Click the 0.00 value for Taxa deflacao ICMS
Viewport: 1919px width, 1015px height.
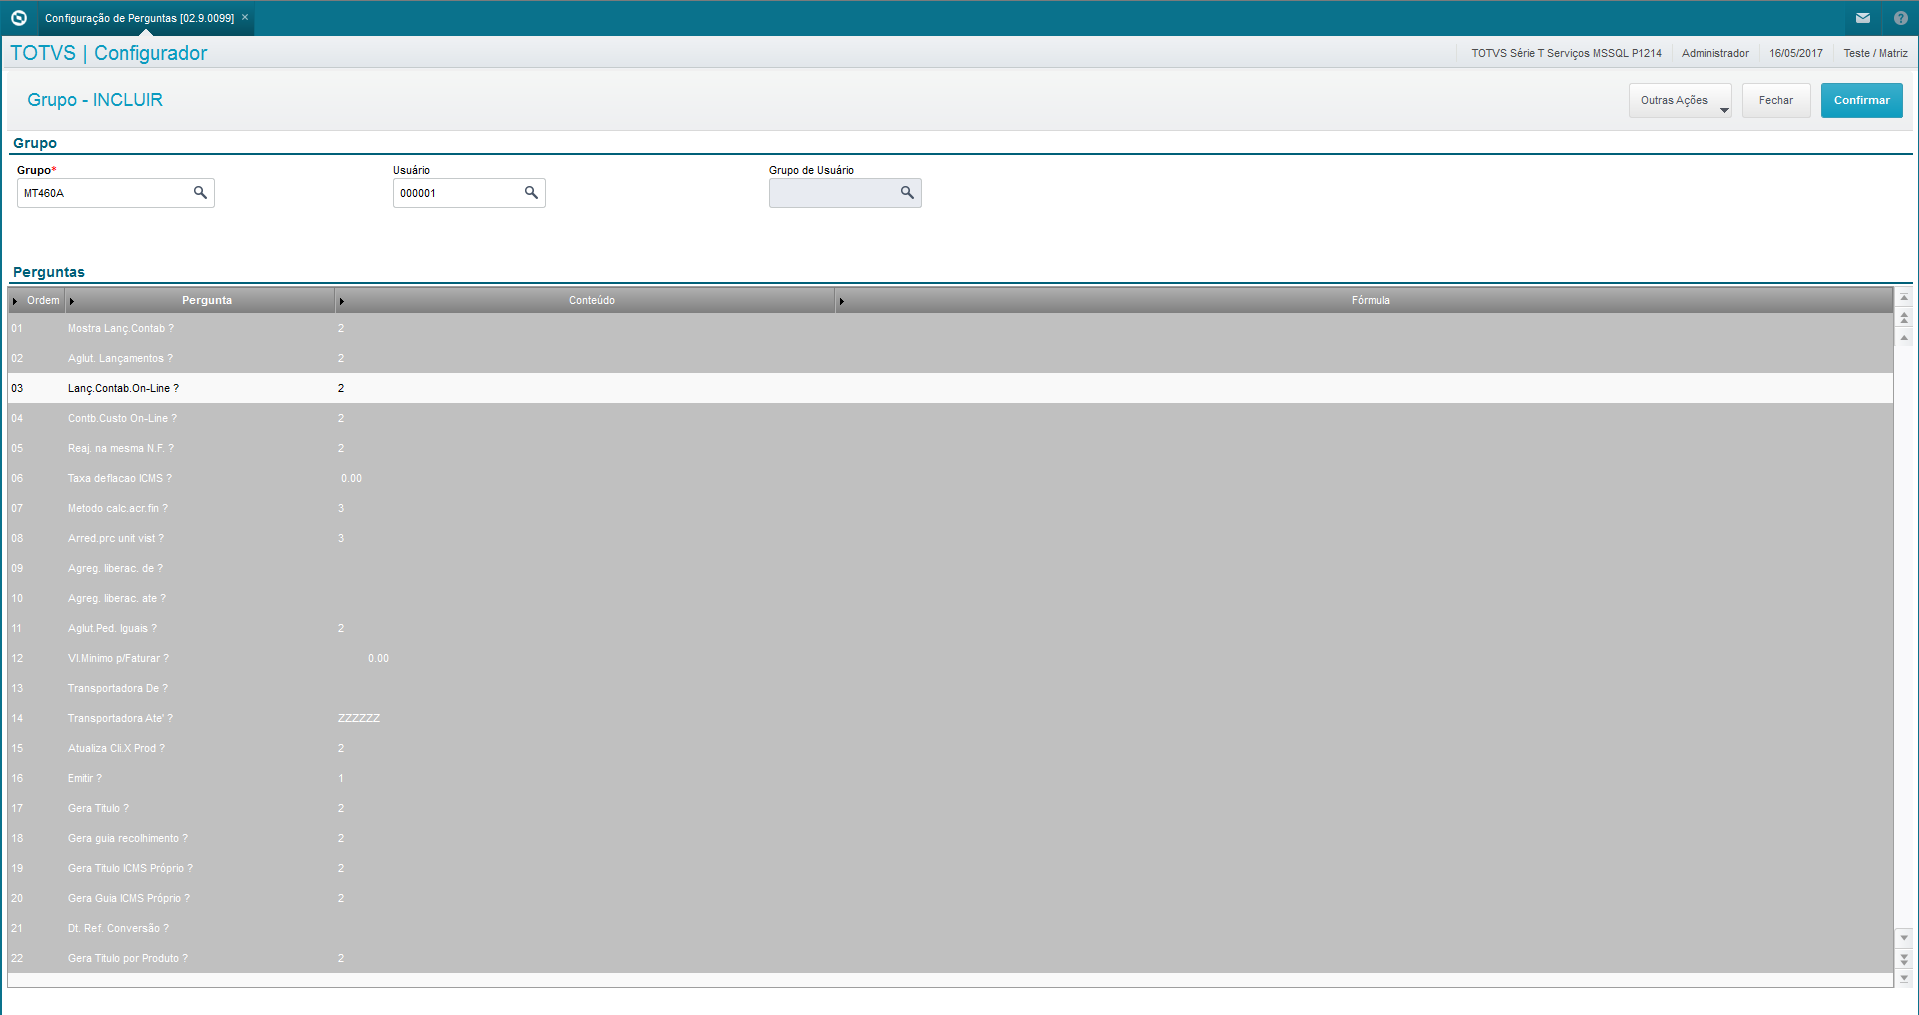click(351, 478)
